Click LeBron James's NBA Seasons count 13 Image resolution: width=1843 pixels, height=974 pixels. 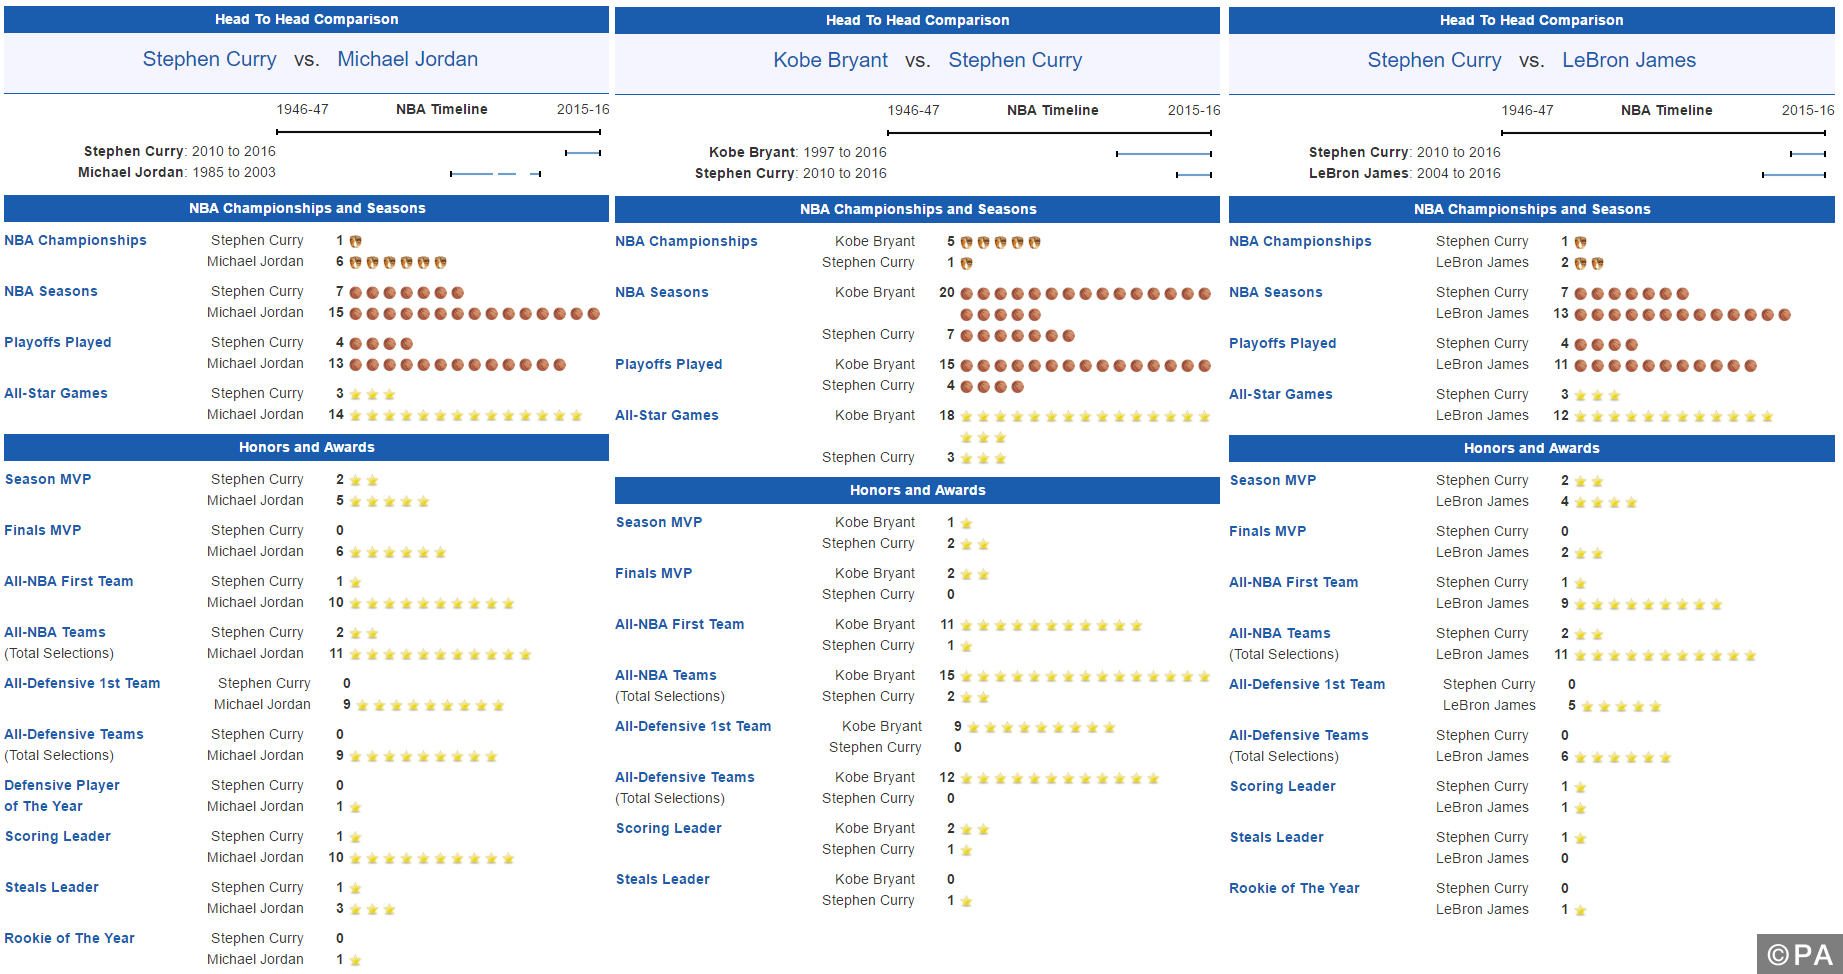(x=1561, y=313)
